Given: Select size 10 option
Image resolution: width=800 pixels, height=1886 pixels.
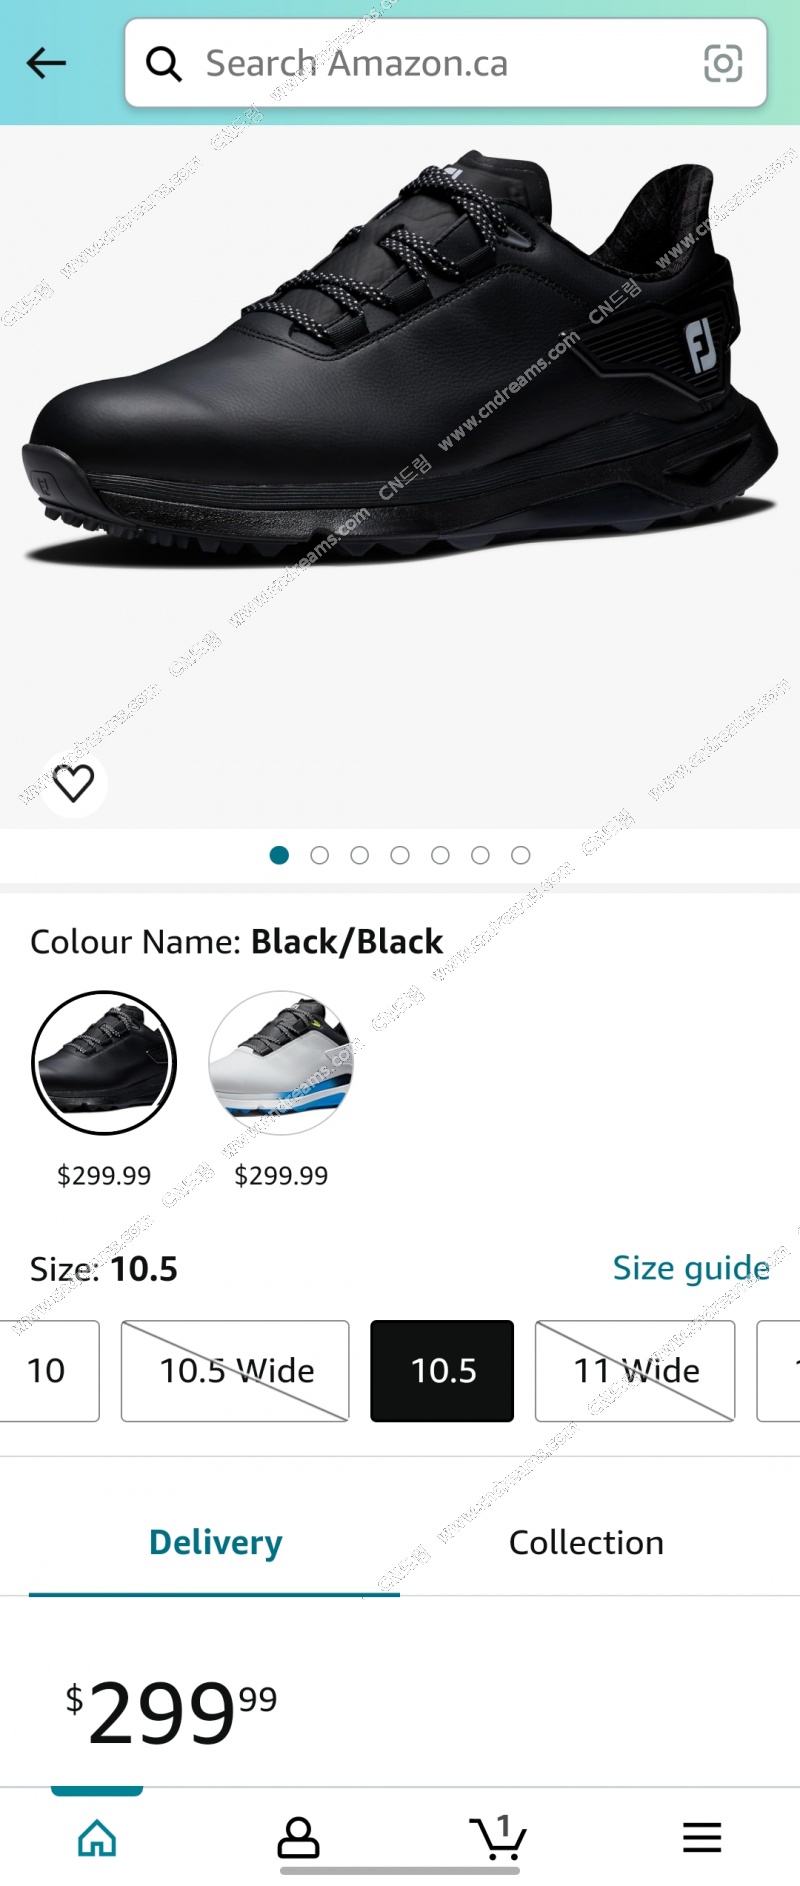Looking at the screenshot, I should coord(48,1371).
